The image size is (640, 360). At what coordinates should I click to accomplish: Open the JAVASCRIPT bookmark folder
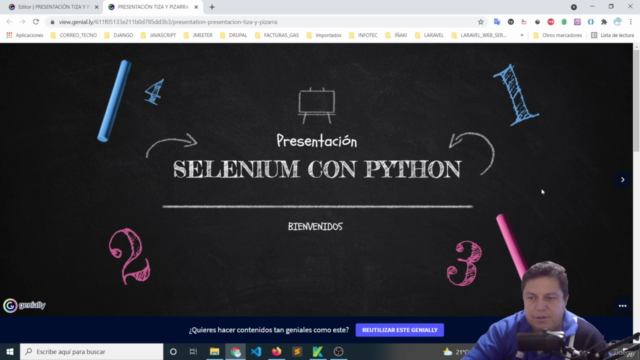coord(158,35)
